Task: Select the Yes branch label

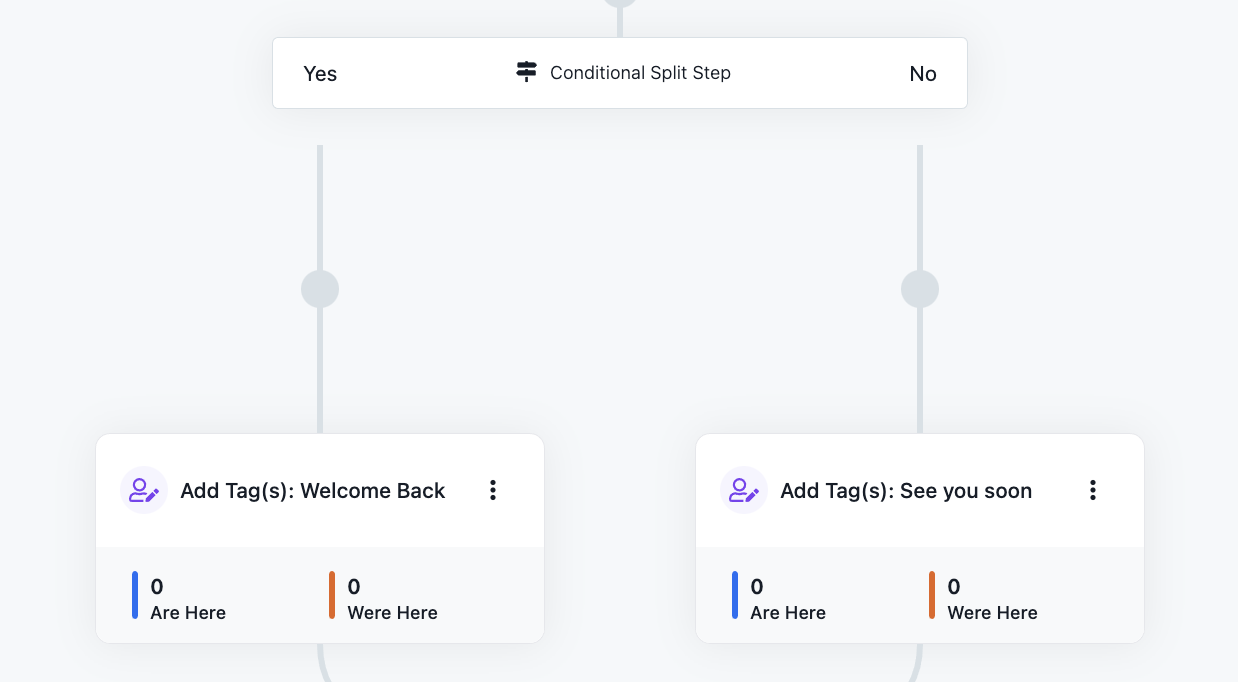Action: click(x=320, y=73)
